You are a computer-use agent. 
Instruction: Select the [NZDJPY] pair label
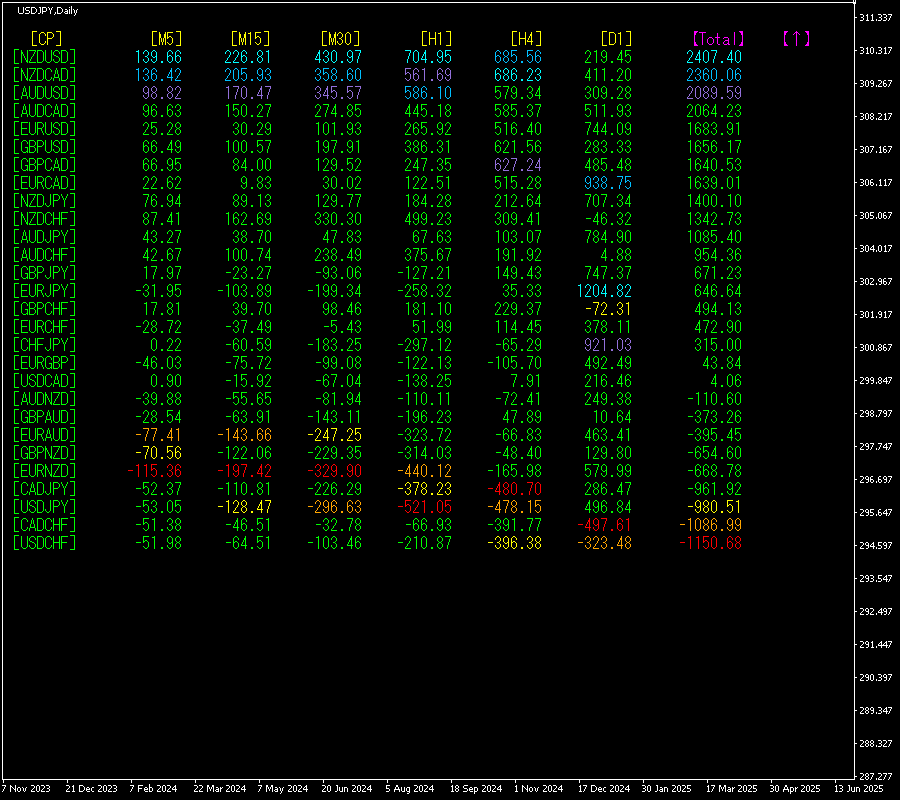tap(44, 201)
